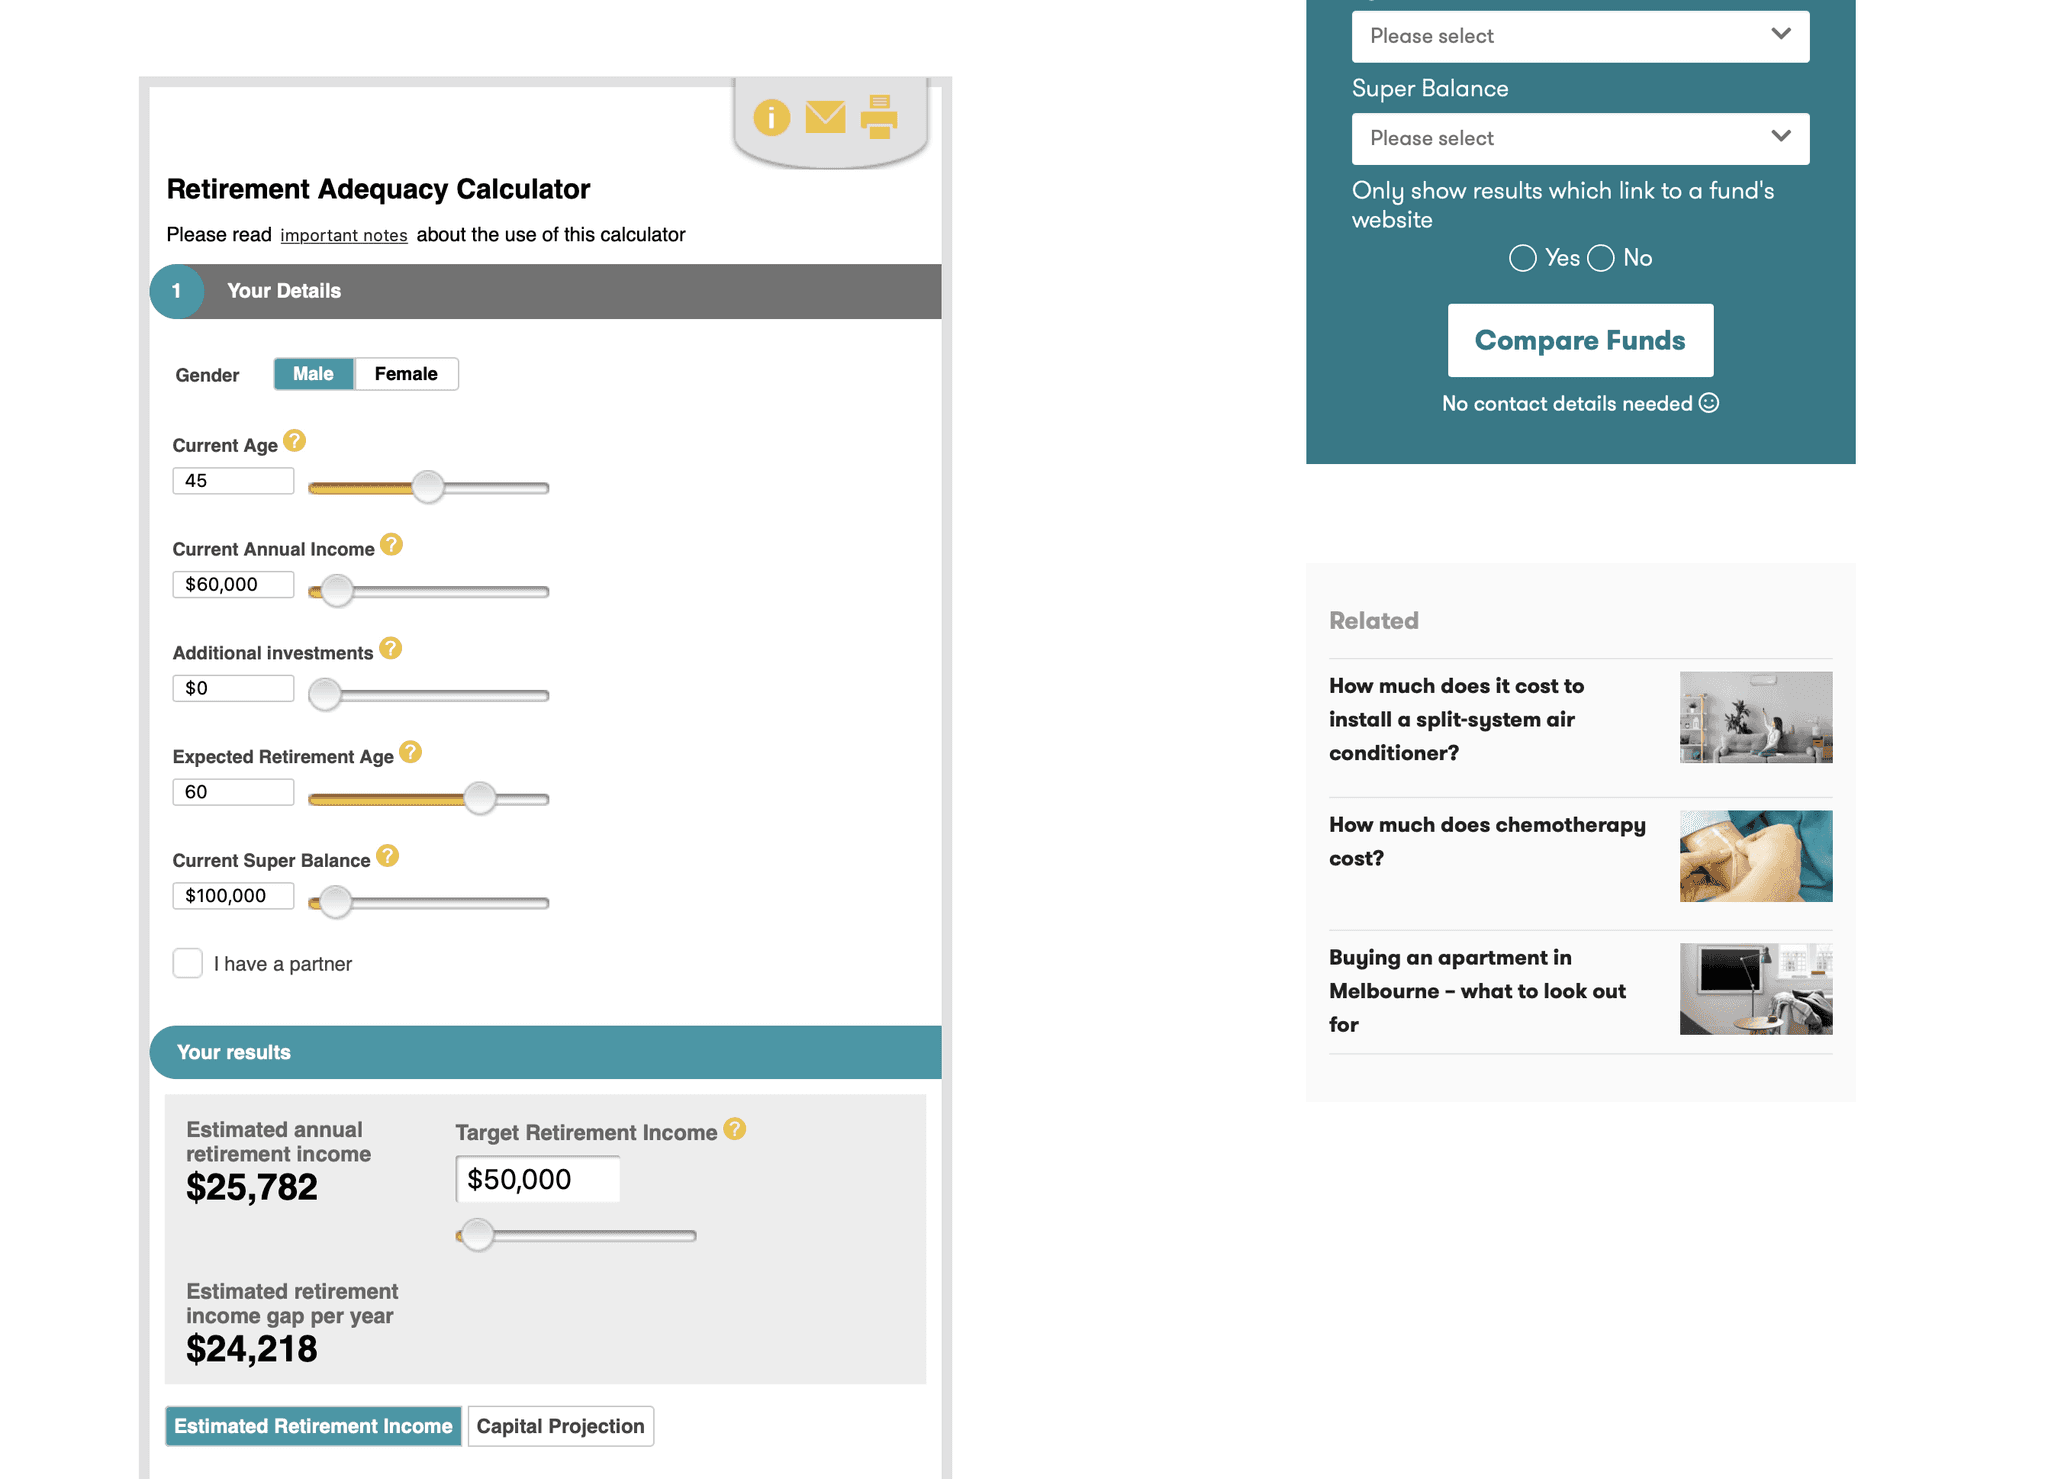Open Expected Retirement Age help icon

tap(410, 752)
